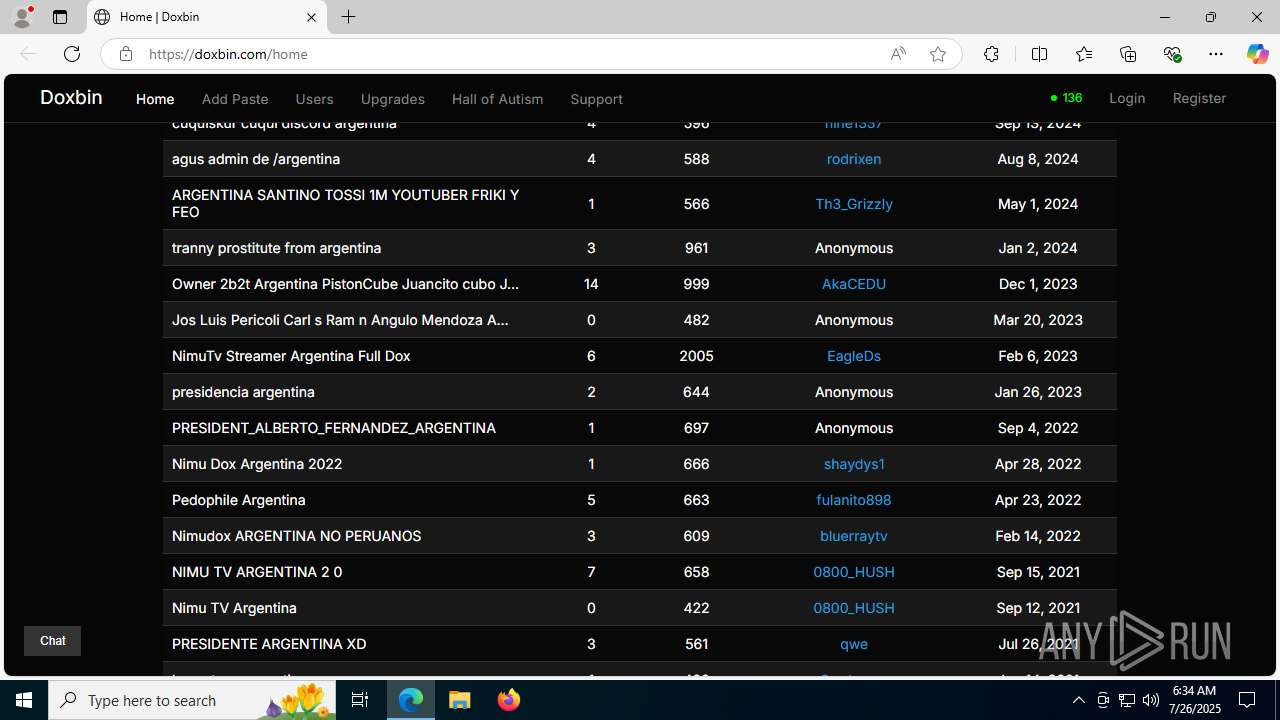Viewport: 1280px width, 720px height.
Task: Click the Register link
Action: (x=1199, y=98)
